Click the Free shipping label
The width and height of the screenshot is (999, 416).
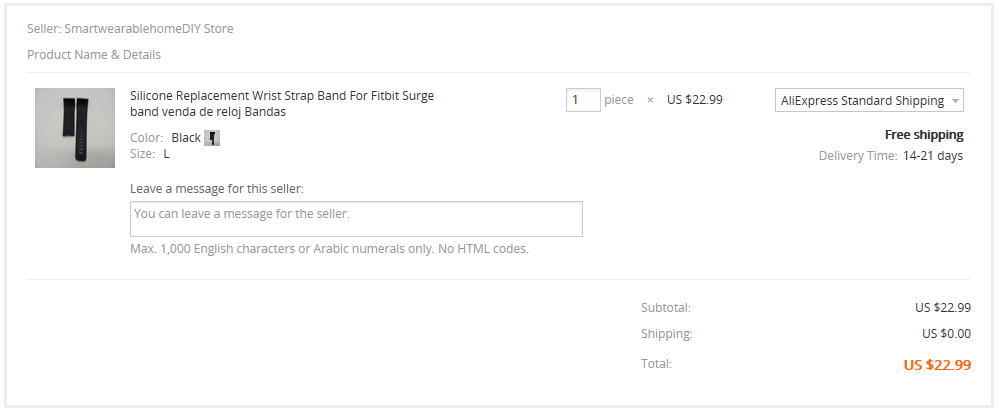[x=924, y=135]
